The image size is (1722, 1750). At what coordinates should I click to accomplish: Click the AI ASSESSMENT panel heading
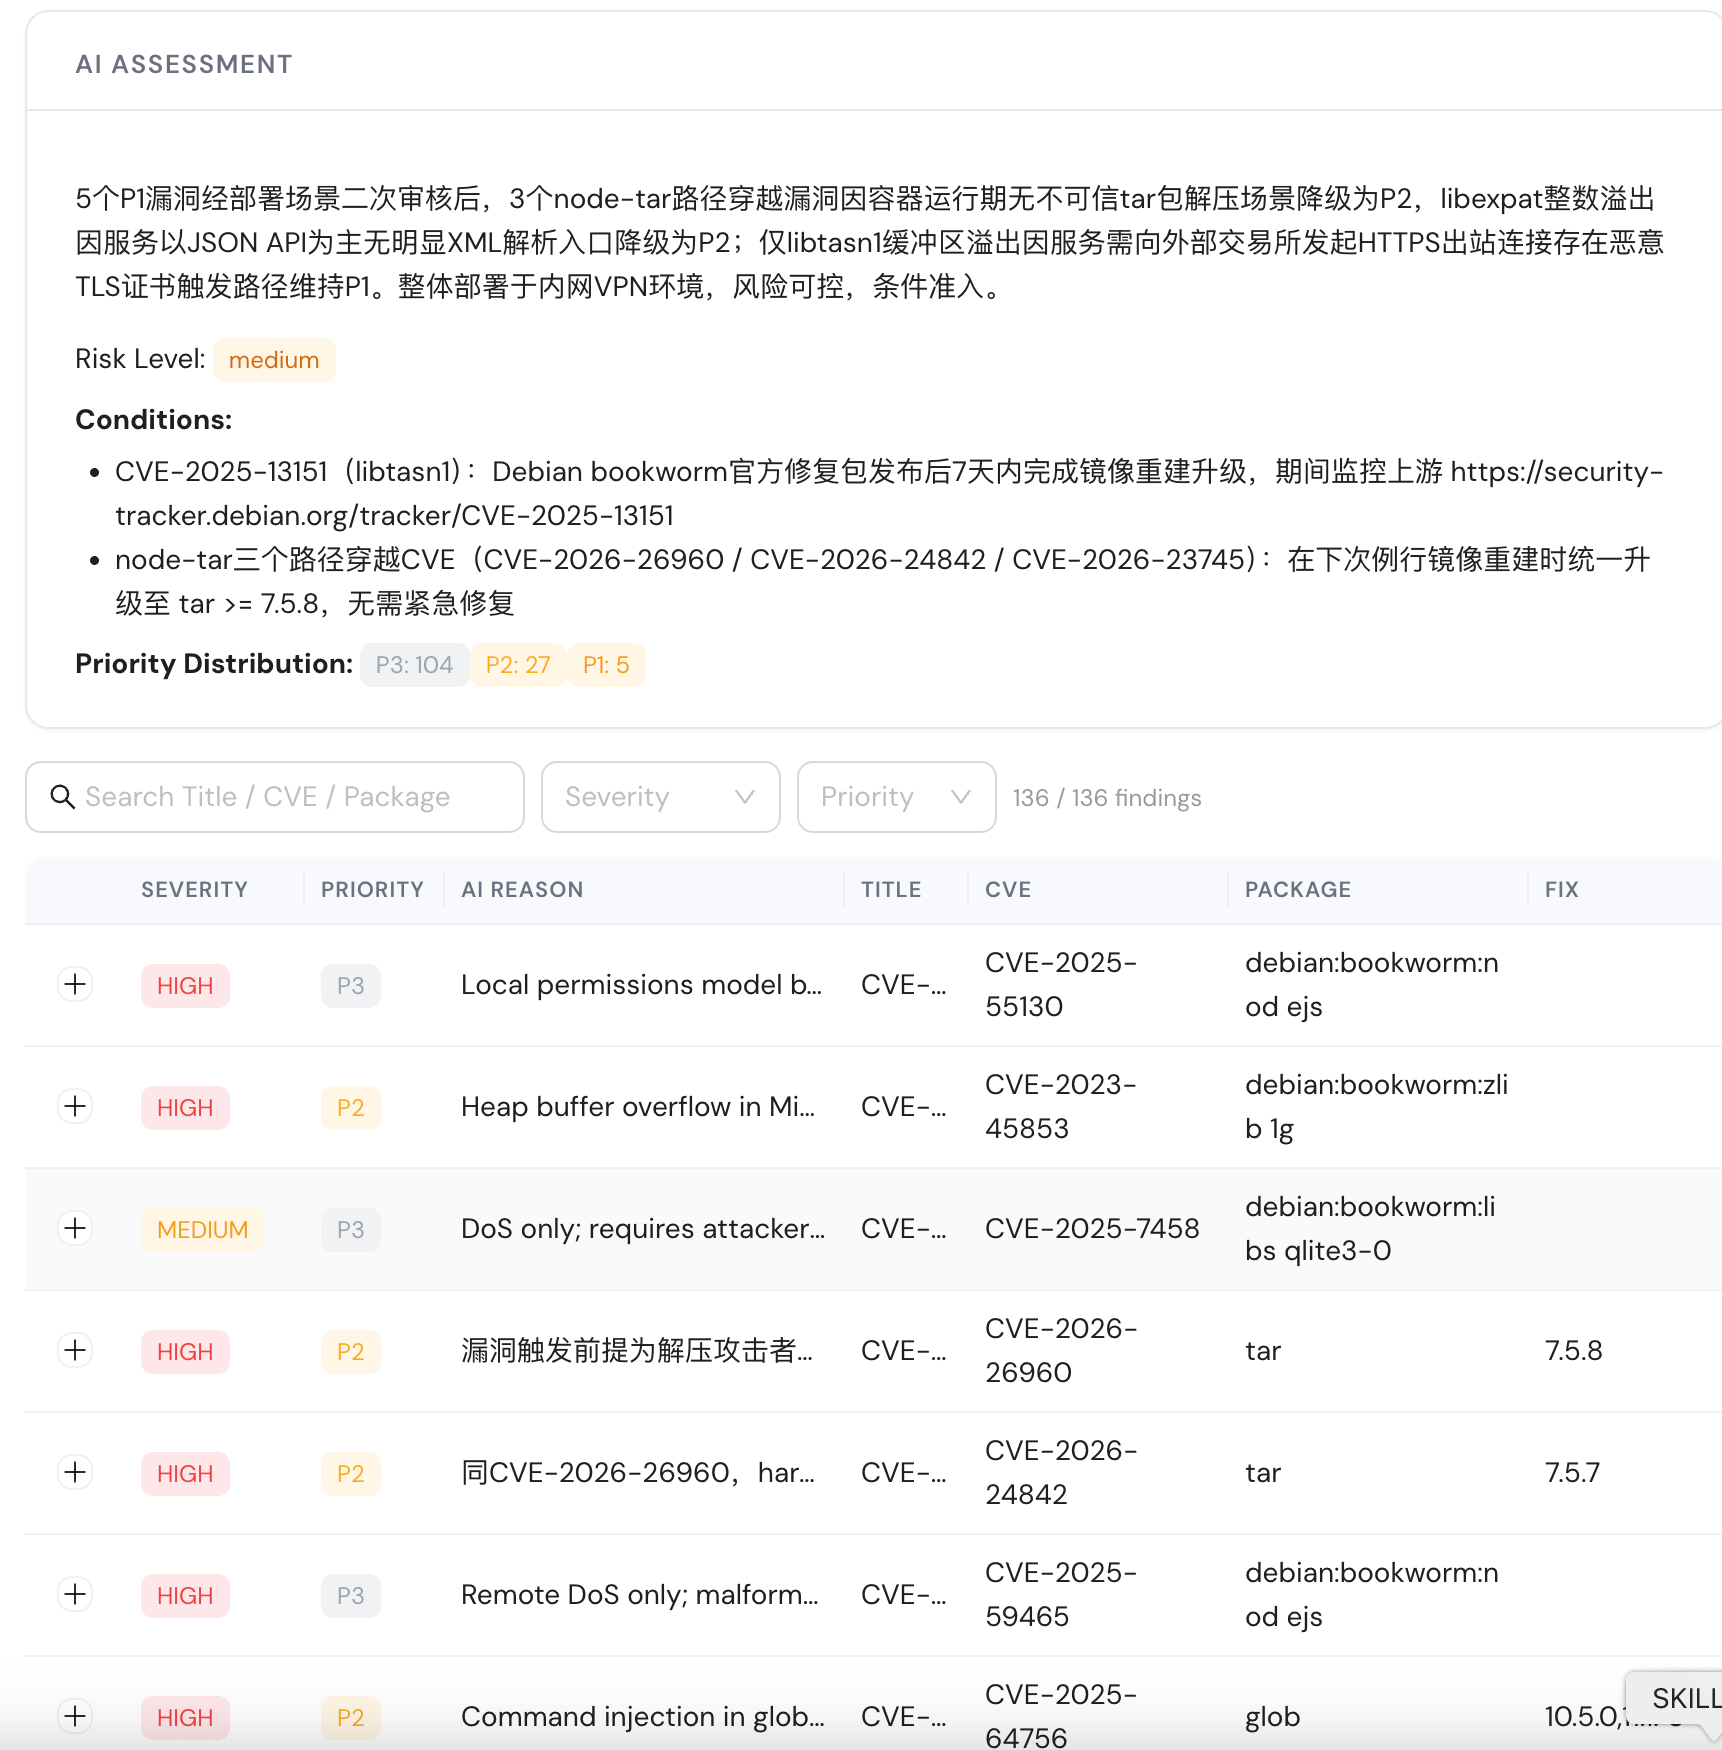pos(184,64)
